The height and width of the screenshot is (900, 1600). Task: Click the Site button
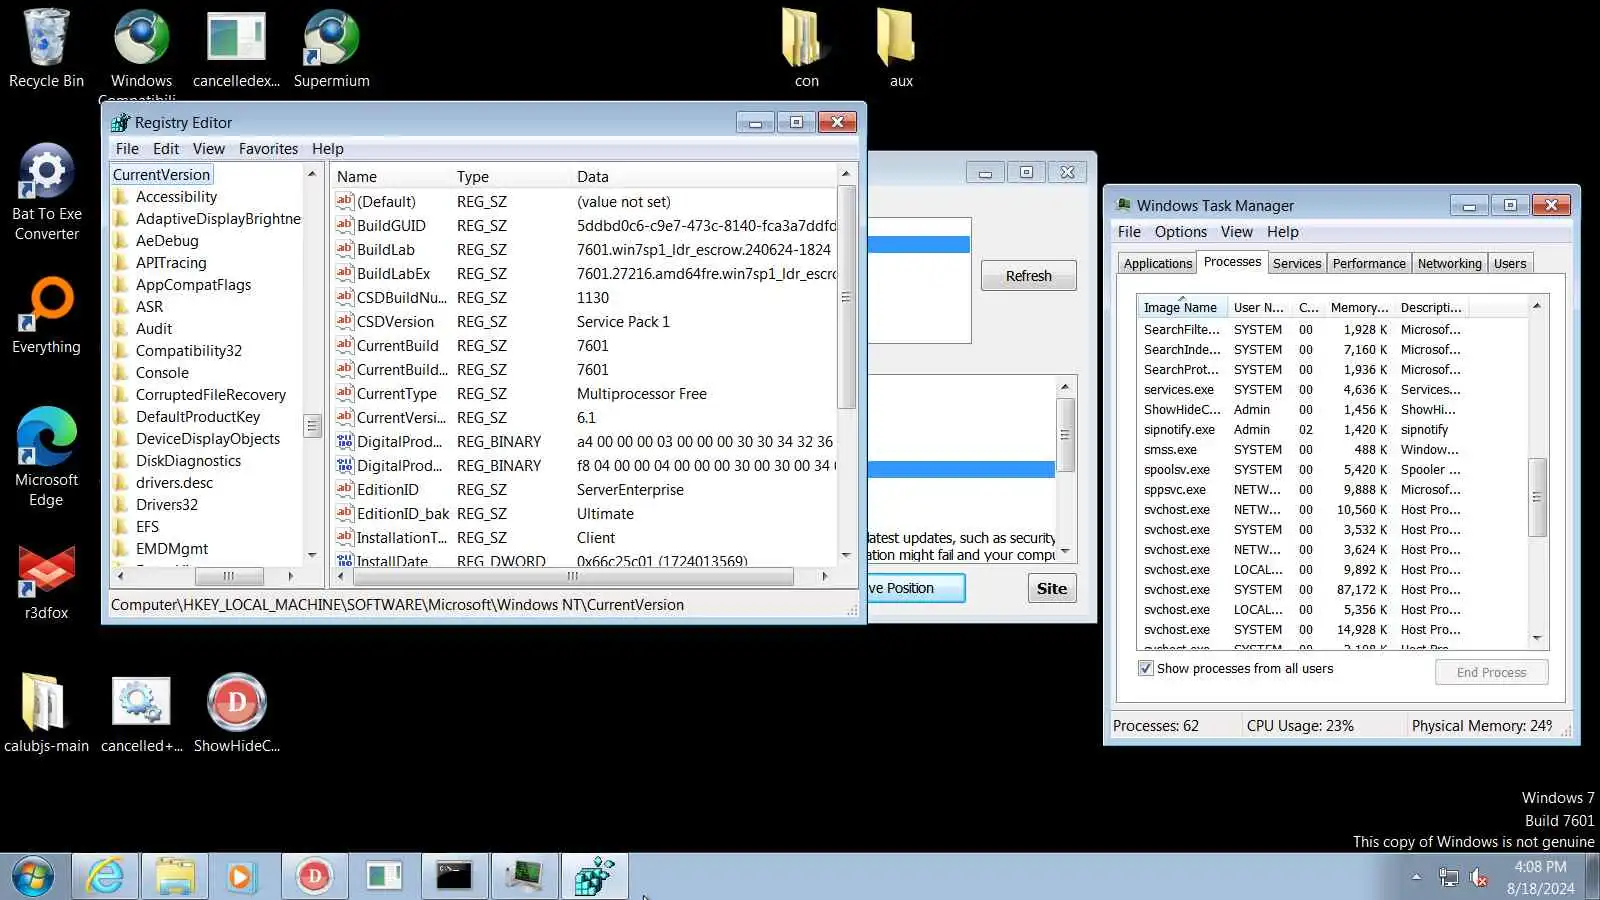tap(1051, 588)
